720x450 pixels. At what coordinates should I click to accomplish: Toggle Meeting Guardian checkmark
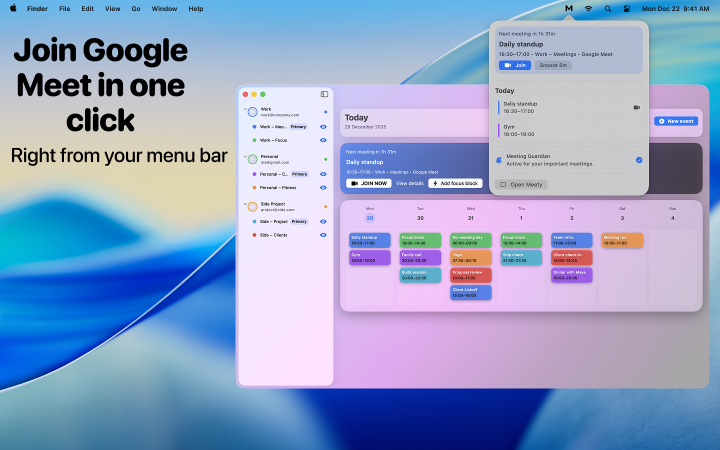[639, 160]
